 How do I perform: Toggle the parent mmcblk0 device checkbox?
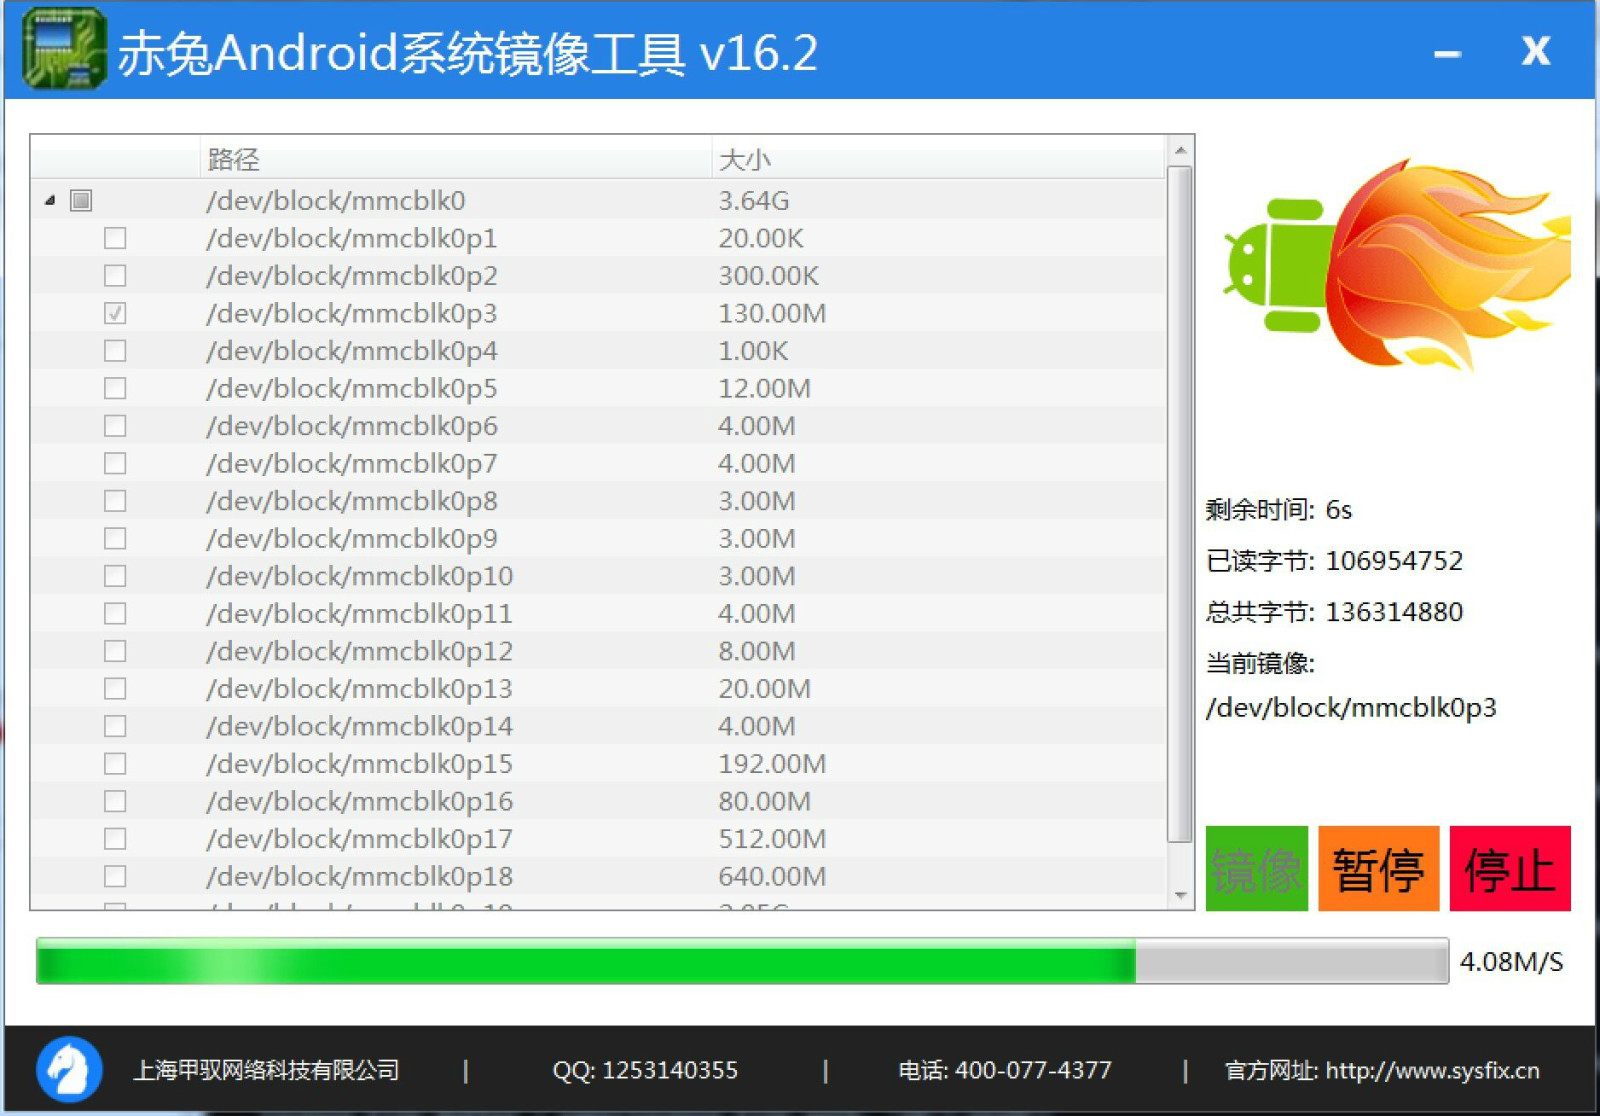click(x=81, y=200)
